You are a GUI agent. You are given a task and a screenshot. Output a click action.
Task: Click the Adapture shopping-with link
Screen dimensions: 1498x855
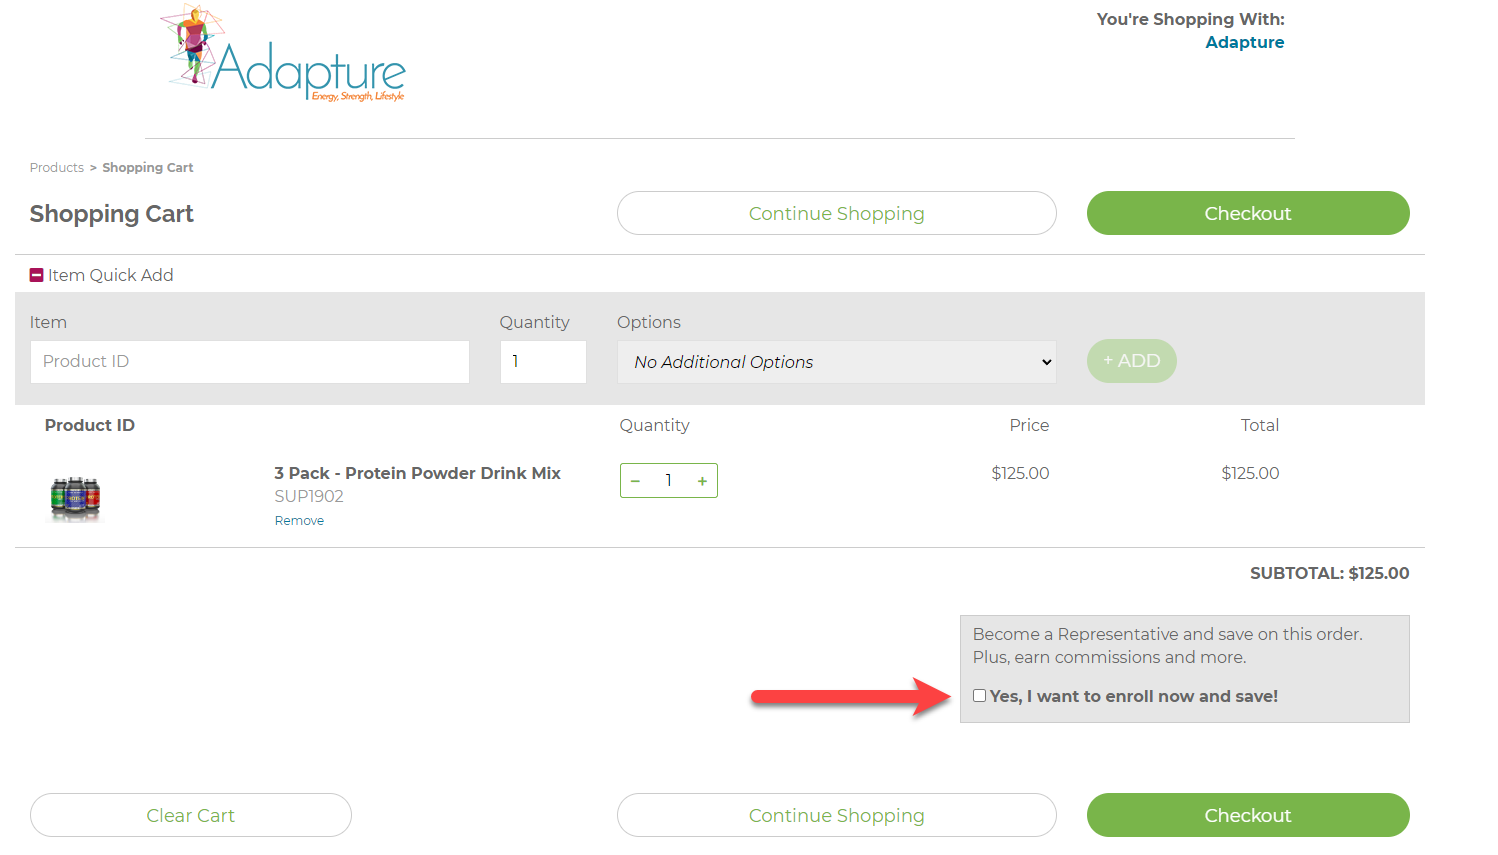pyautogui.click(x=1244, y=42)
